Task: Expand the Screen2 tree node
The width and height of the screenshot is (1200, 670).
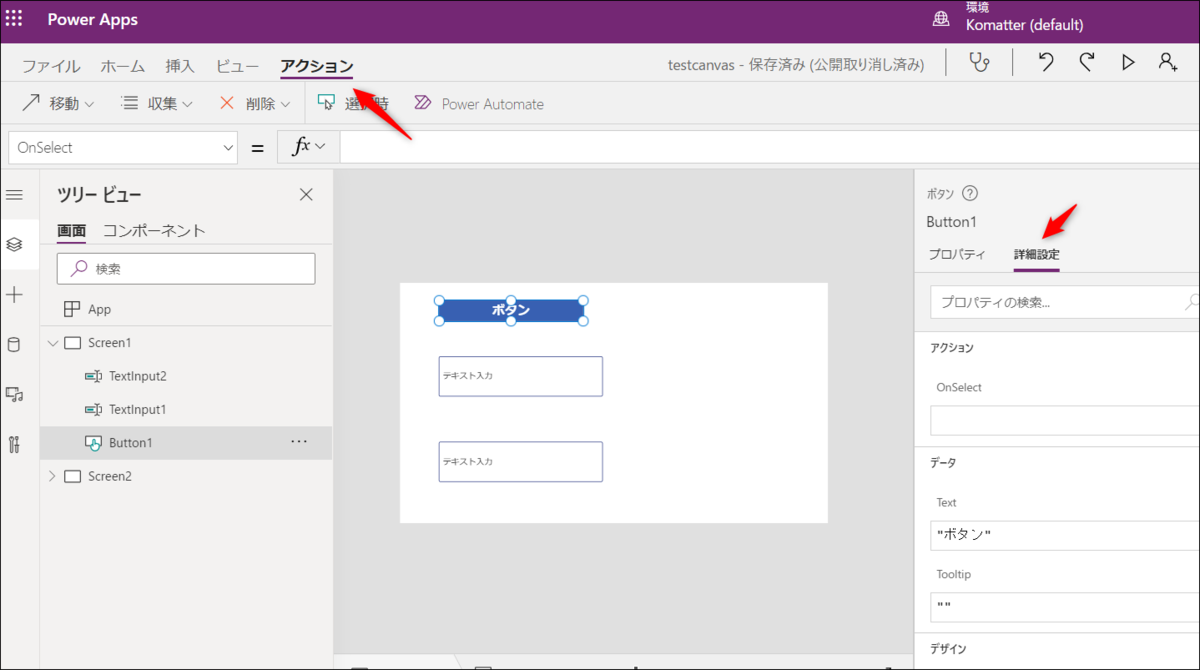Action: (53, 476)
